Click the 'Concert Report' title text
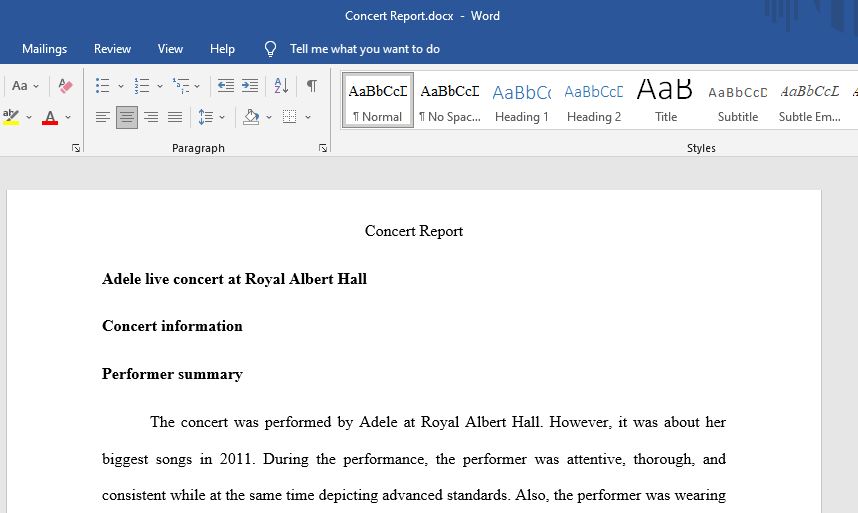This screenshot has height=513, width=858. point(414,231)
